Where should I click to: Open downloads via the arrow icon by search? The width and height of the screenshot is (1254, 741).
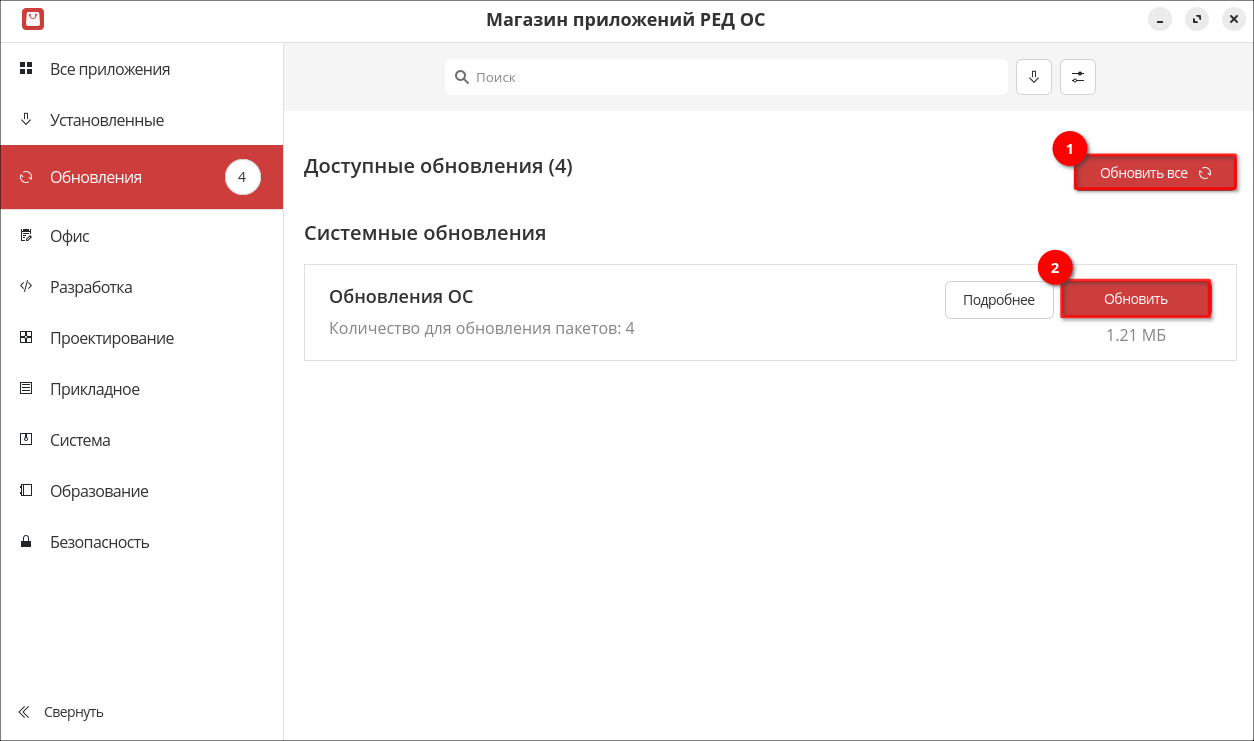(1034, 77)
